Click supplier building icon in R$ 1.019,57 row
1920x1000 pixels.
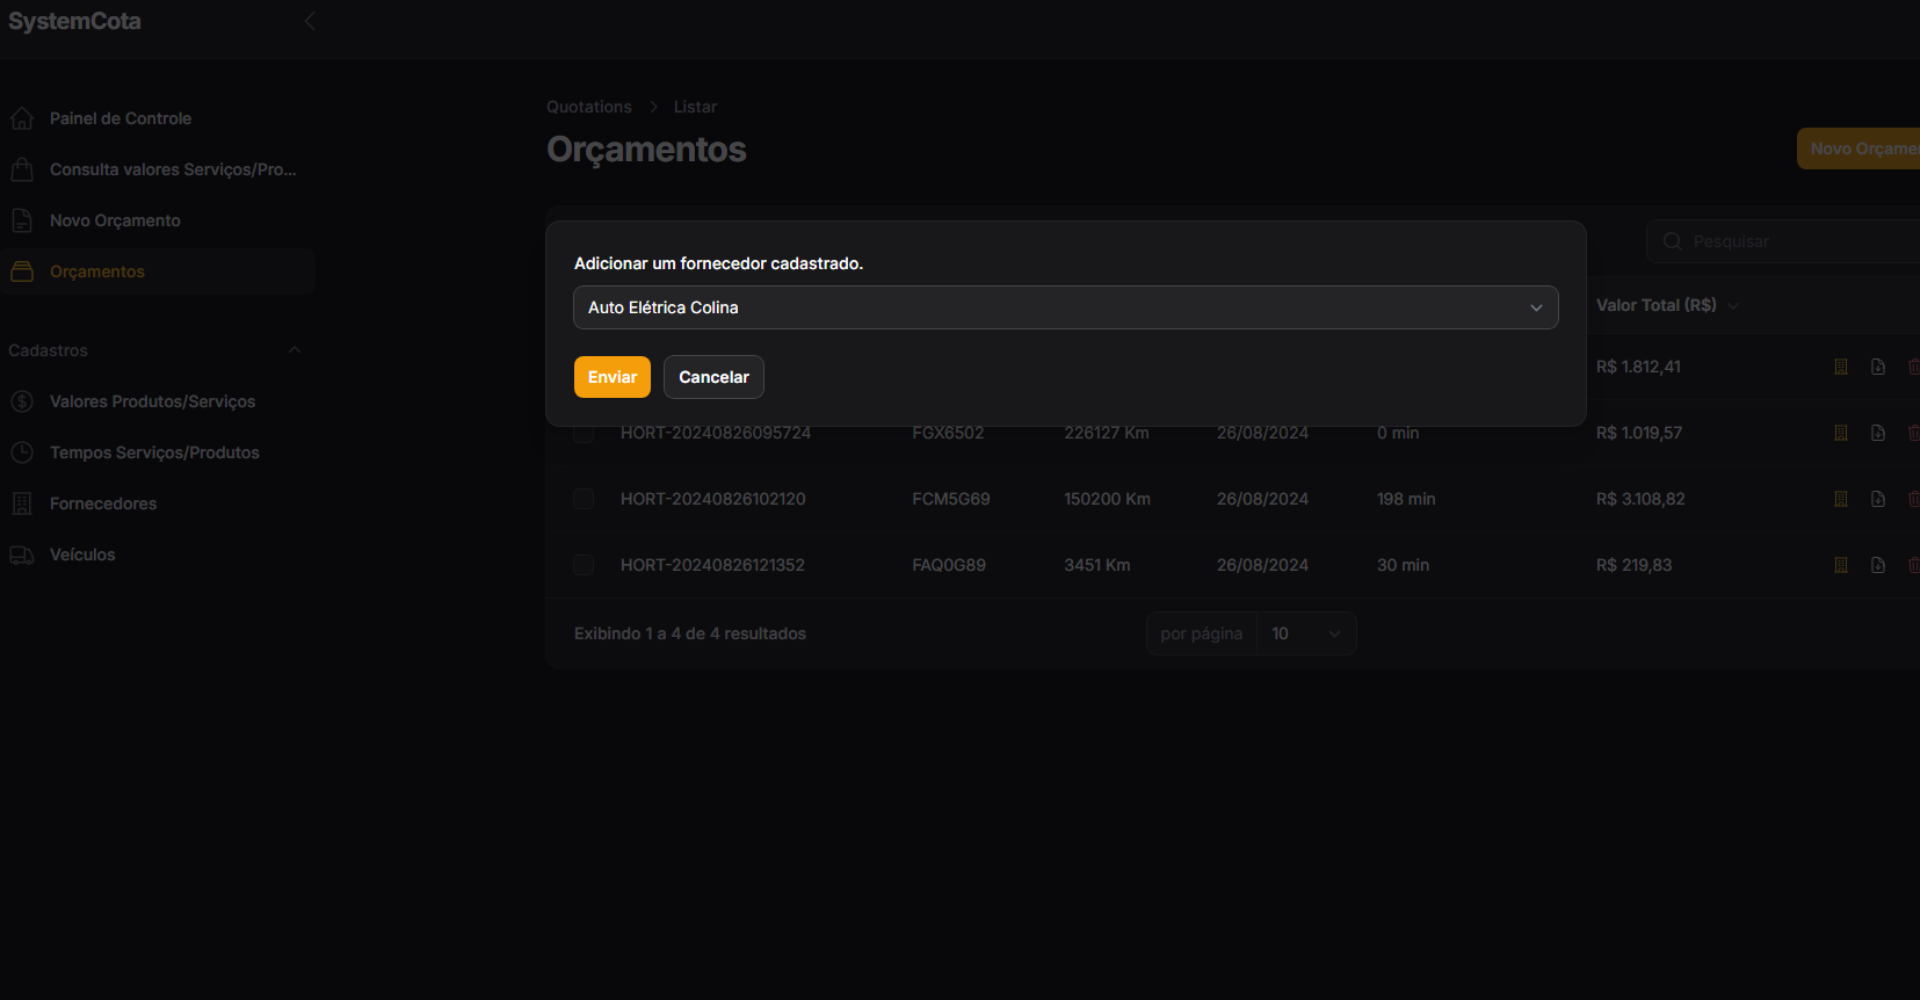[x=1841, y=433]
